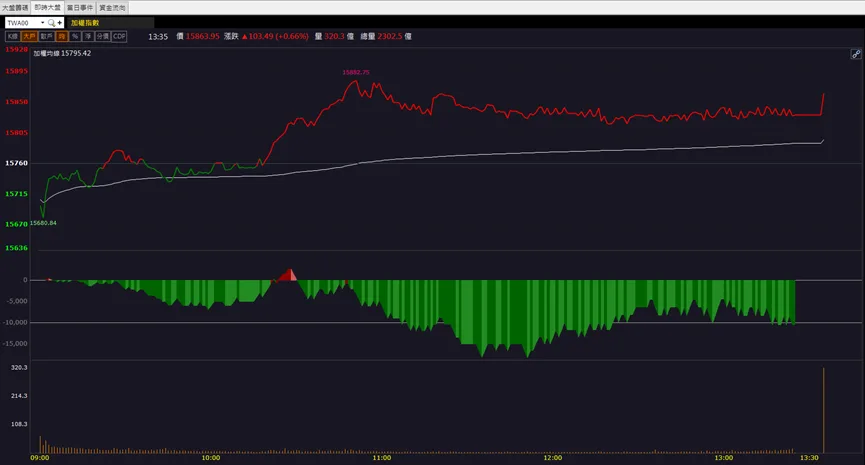
Task: Click the red positive spike in net-flow chart
Action: [x=288, y=275]
